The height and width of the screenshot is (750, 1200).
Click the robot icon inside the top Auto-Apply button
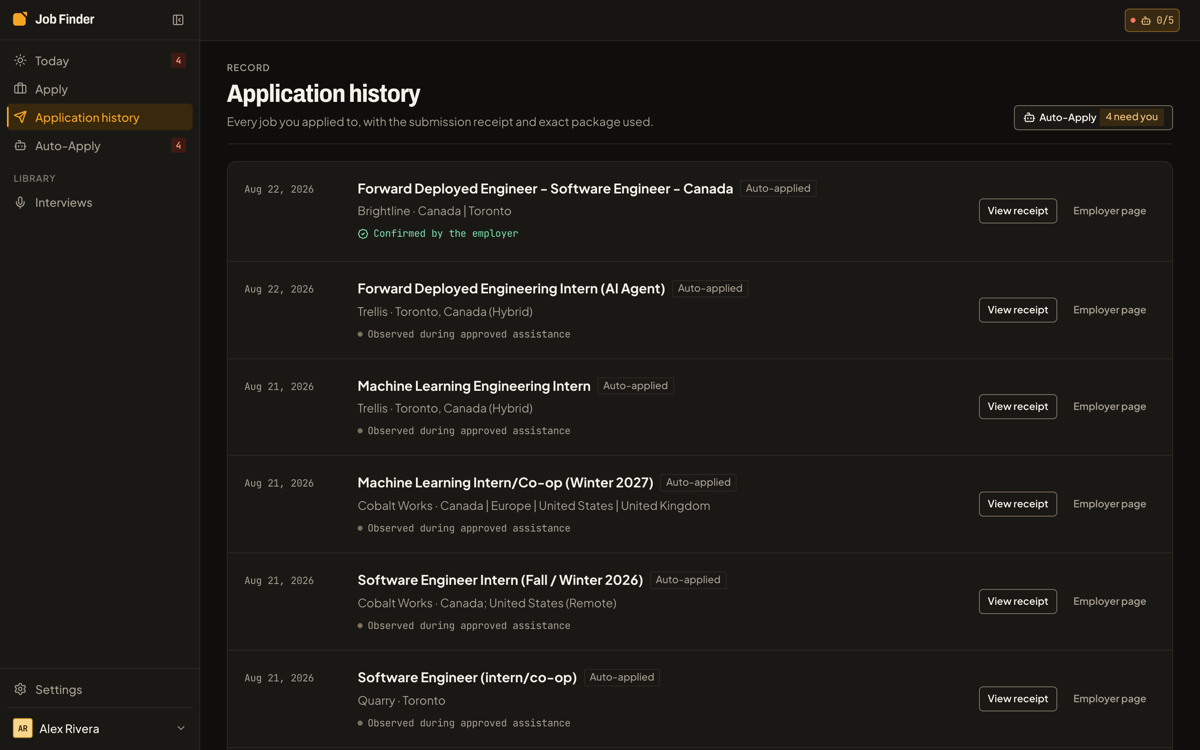pyautogui.click(x=1029, y=117)
